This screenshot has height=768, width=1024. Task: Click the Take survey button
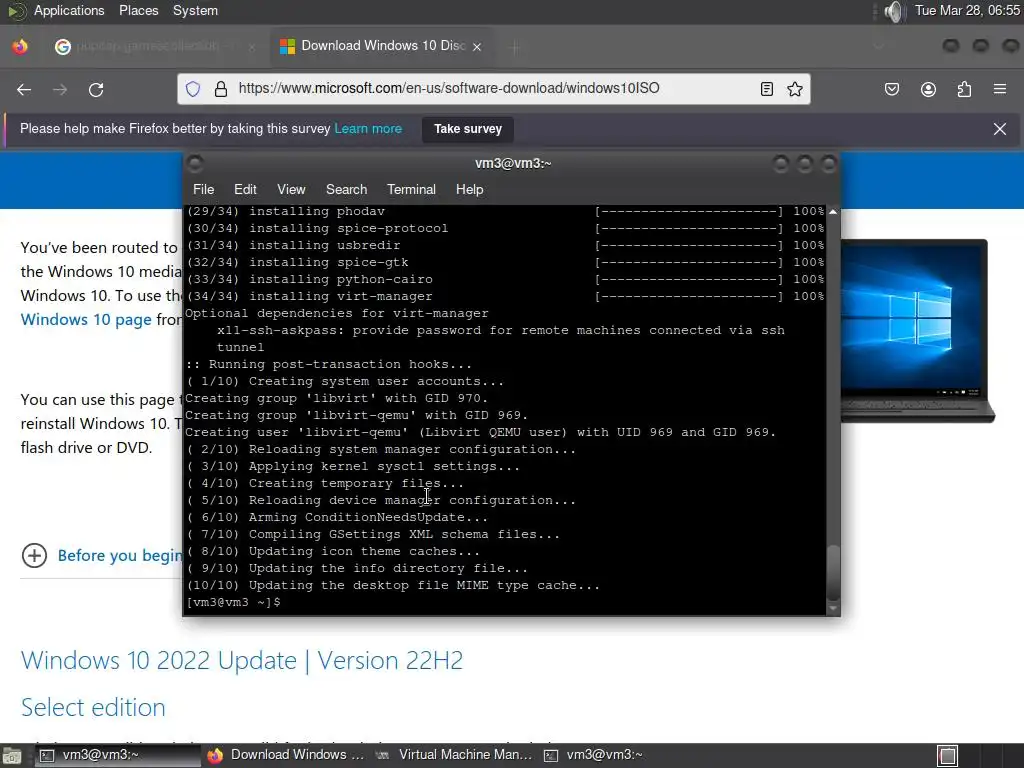pyautogui.click(x=468, y=129)
